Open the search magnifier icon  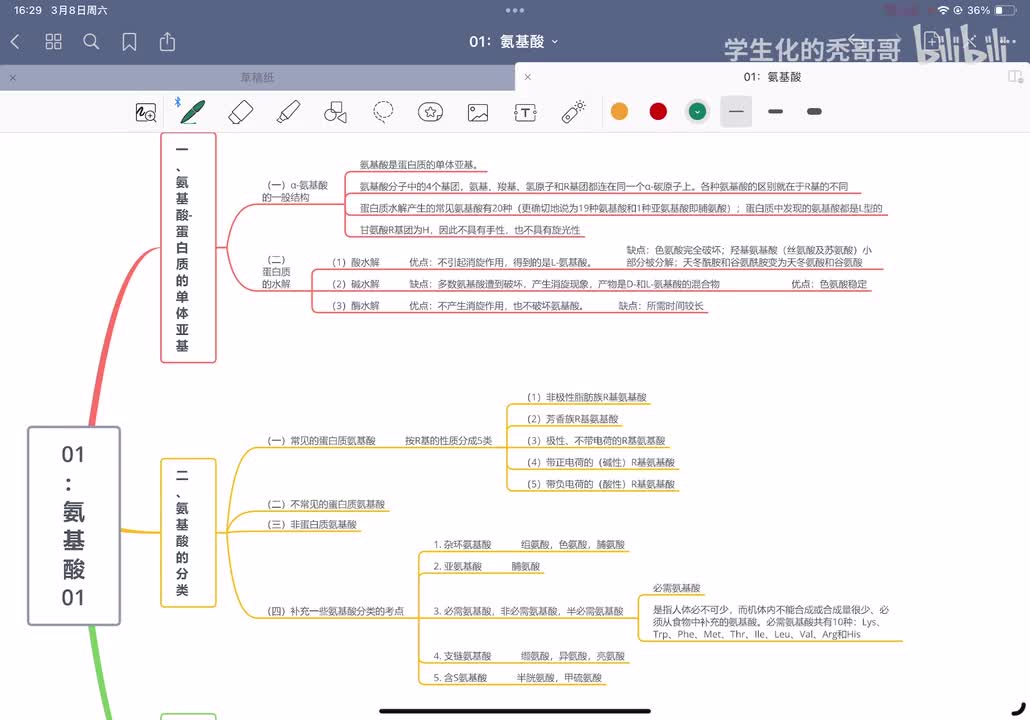(x=91, y=42)
